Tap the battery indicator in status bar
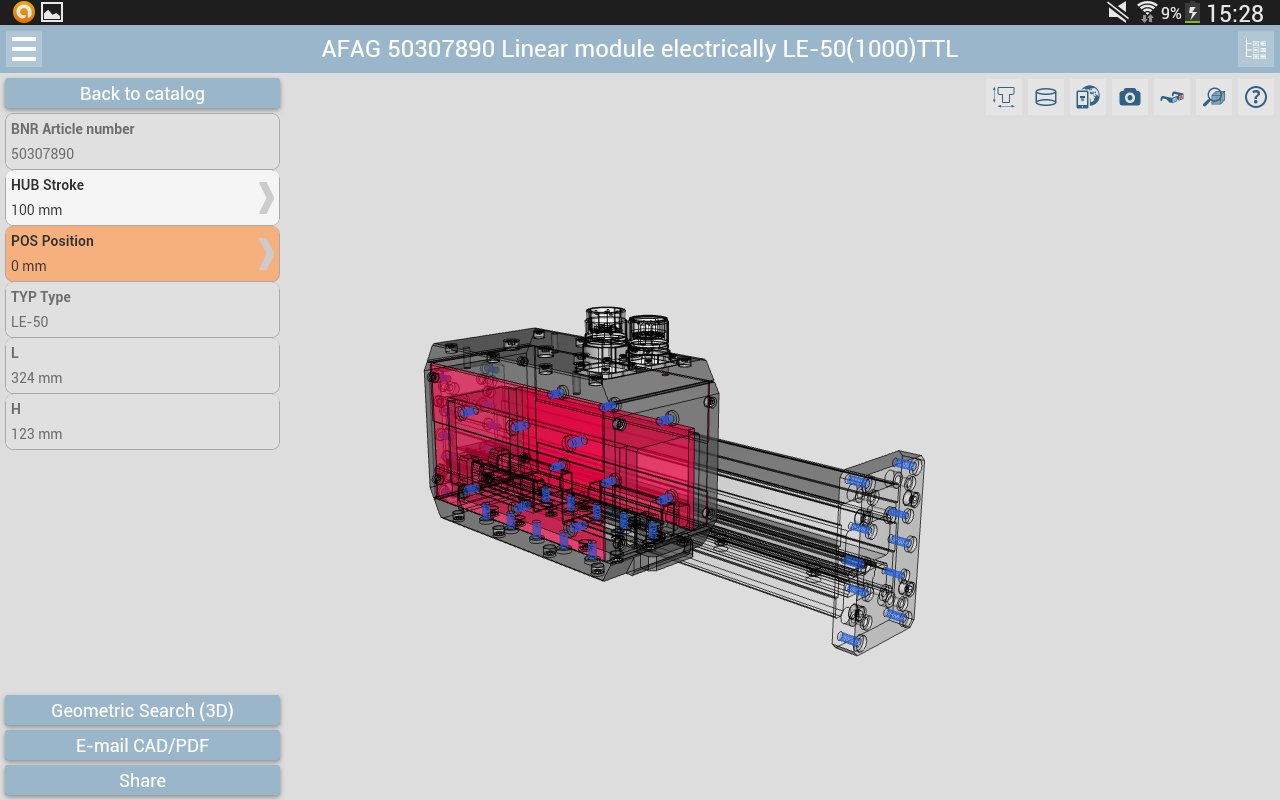The width and height of the screenshot is (1280, 800). pyautogui.click(x=1193, y=13)
